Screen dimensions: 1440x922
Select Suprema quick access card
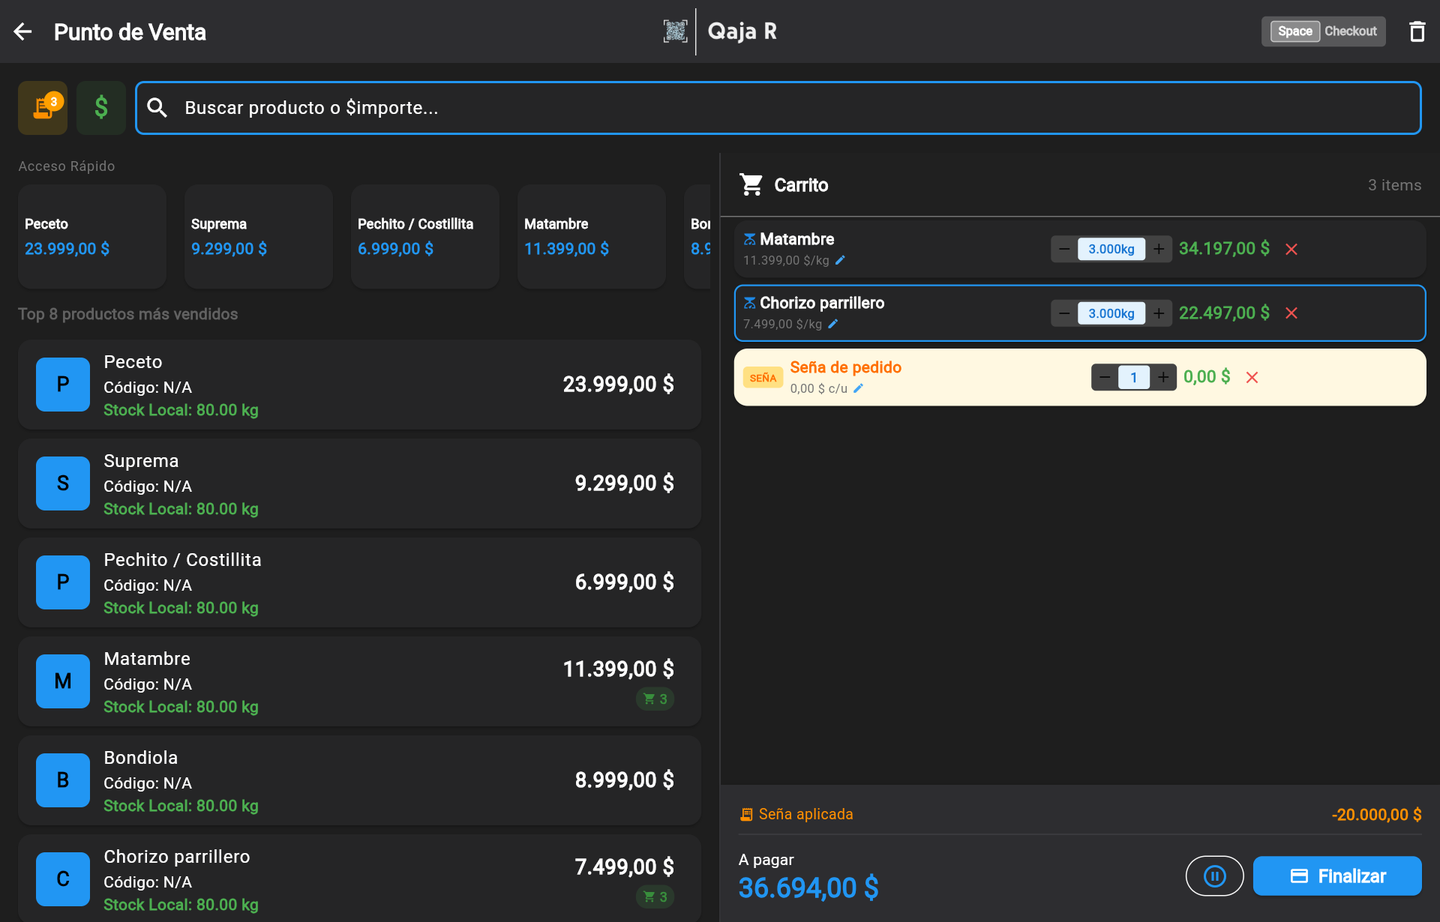[x=259, y=237]
